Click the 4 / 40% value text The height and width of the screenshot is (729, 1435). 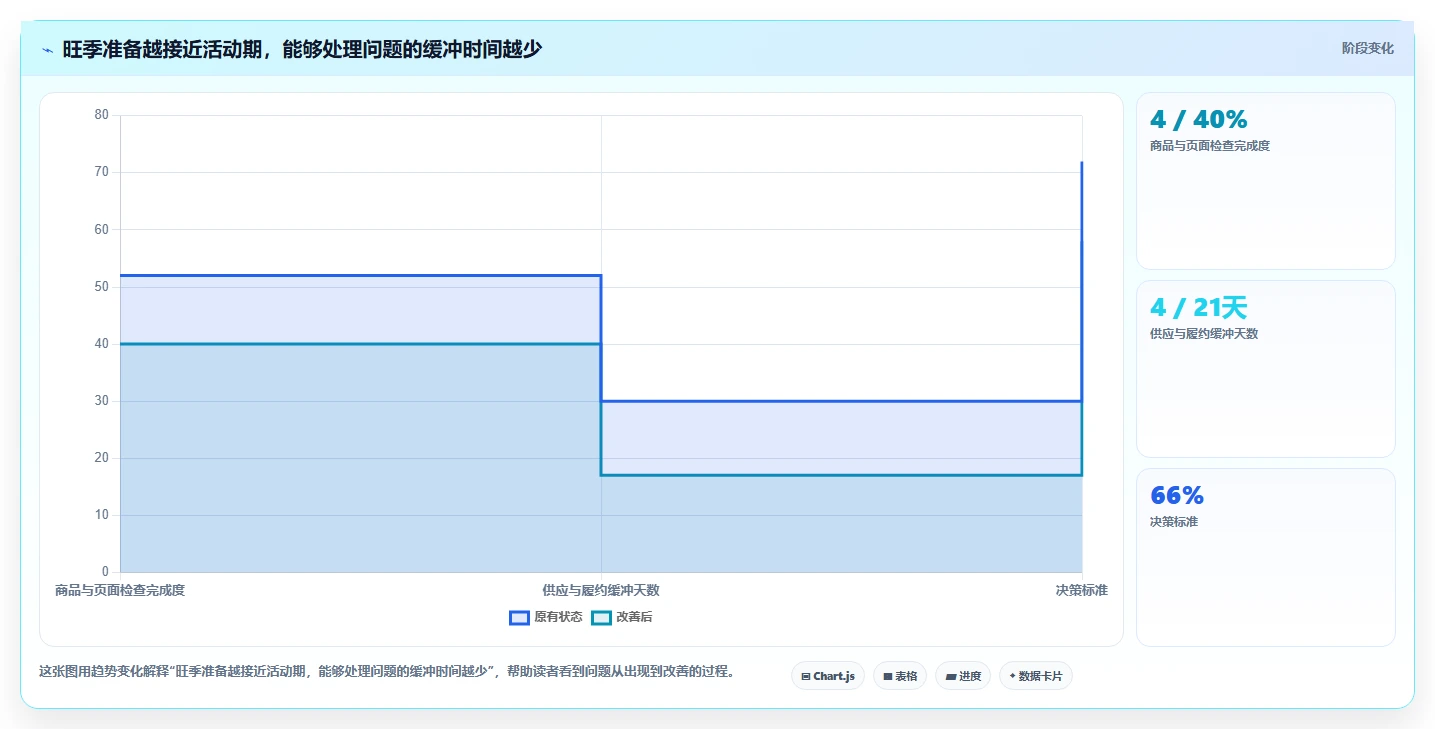(1199, 120)
